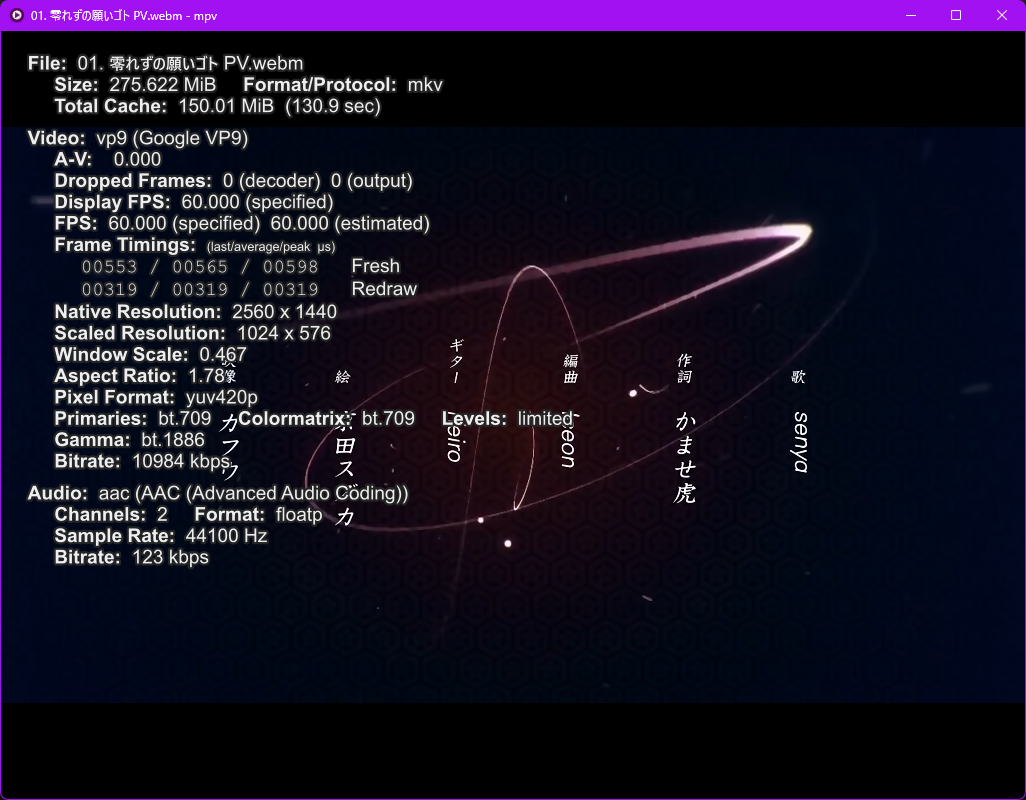Click audio 'Bitrate: 123 kbps'
The image size is (1026, 800).
click(x=132, y=557)
